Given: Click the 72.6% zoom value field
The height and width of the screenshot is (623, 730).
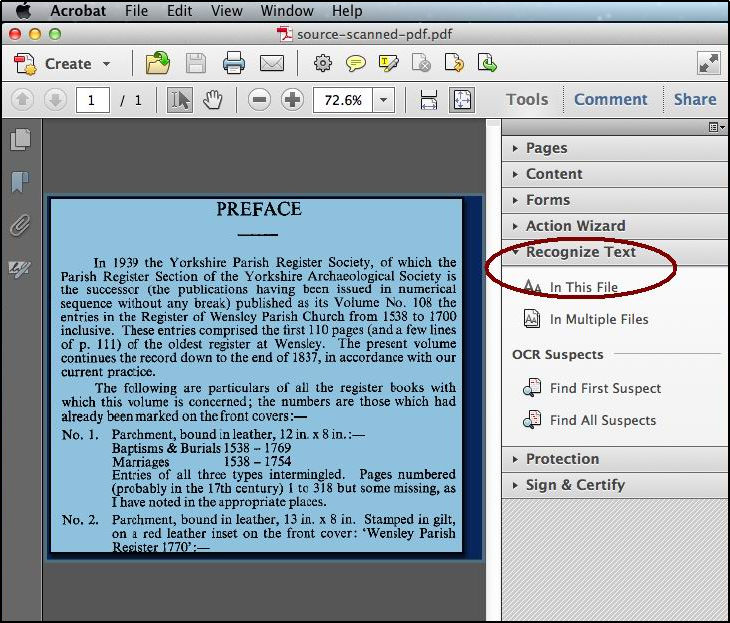Looking at the screenshot, I should [343, 100].
